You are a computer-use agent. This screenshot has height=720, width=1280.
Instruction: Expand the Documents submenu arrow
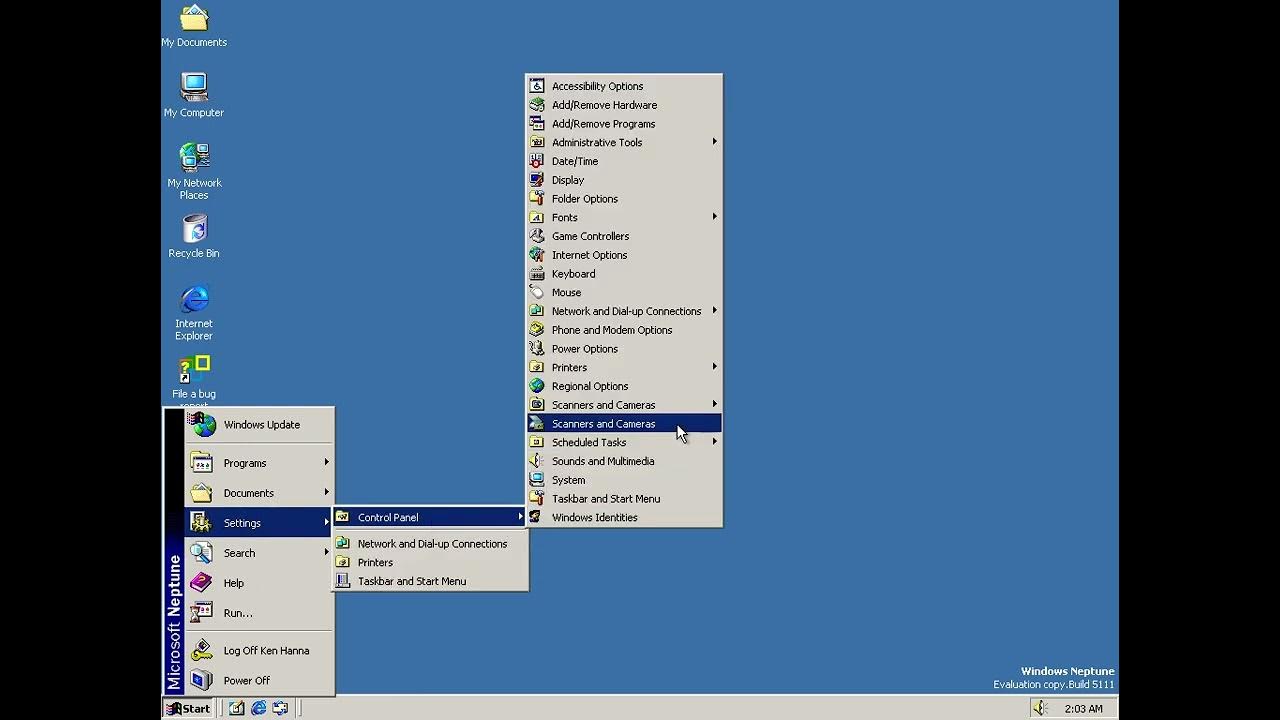coord(326,492)
